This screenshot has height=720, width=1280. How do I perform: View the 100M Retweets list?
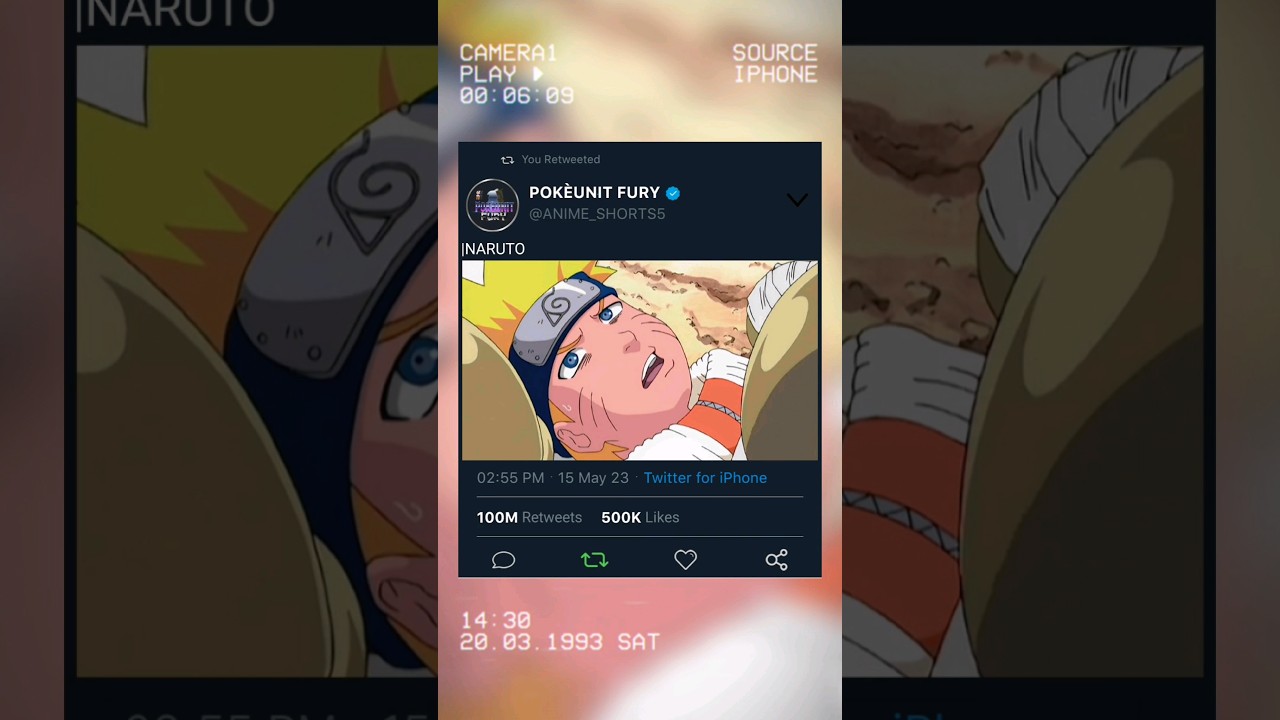pyautogui.click(x=529, y=517)
